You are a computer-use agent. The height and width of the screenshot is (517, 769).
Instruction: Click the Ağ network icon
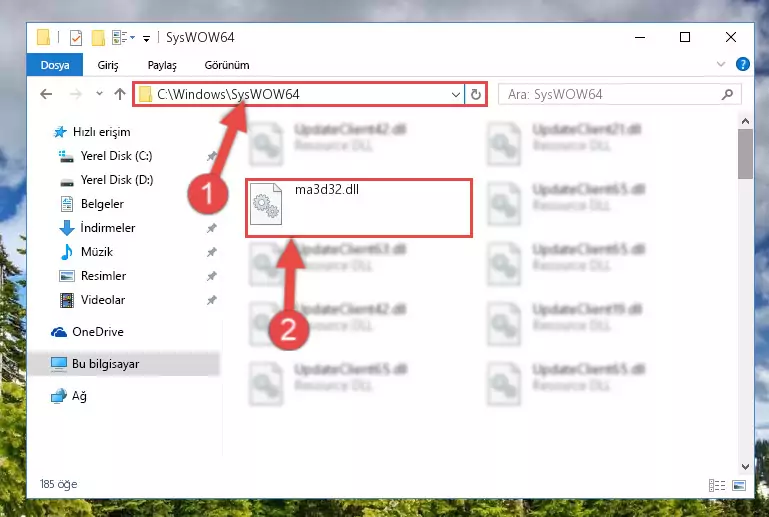(x=59, y=396)
